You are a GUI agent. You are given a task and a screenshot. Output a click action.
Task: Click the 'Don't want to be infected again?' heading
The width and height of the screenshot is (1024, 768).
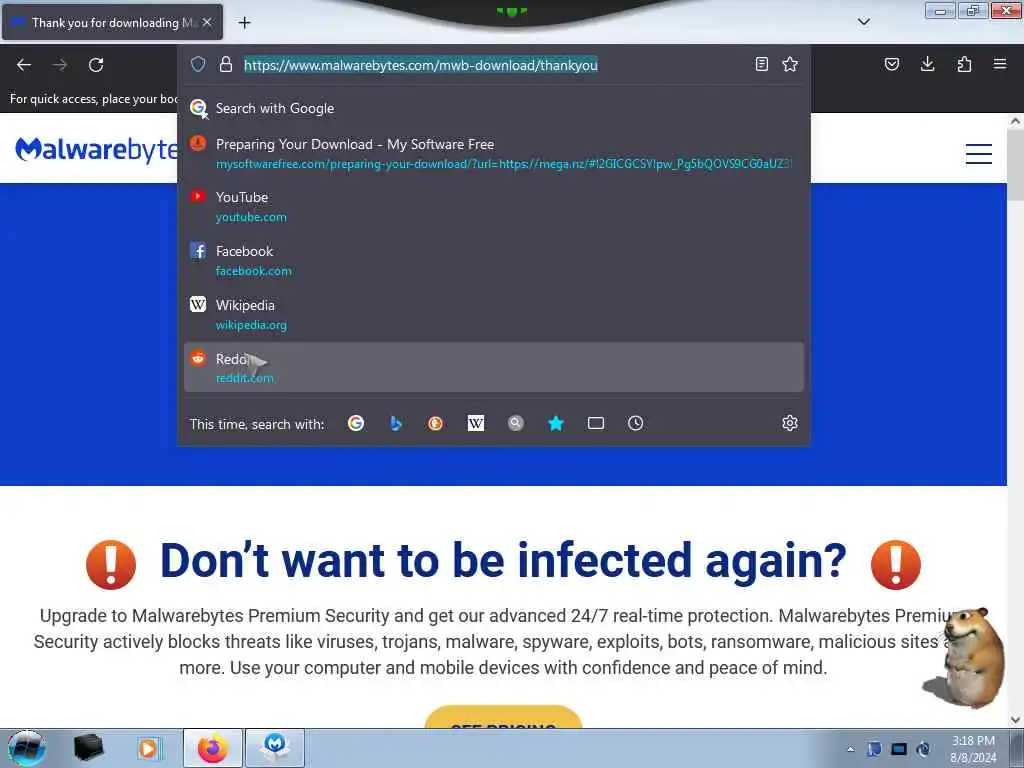[504, 560]
